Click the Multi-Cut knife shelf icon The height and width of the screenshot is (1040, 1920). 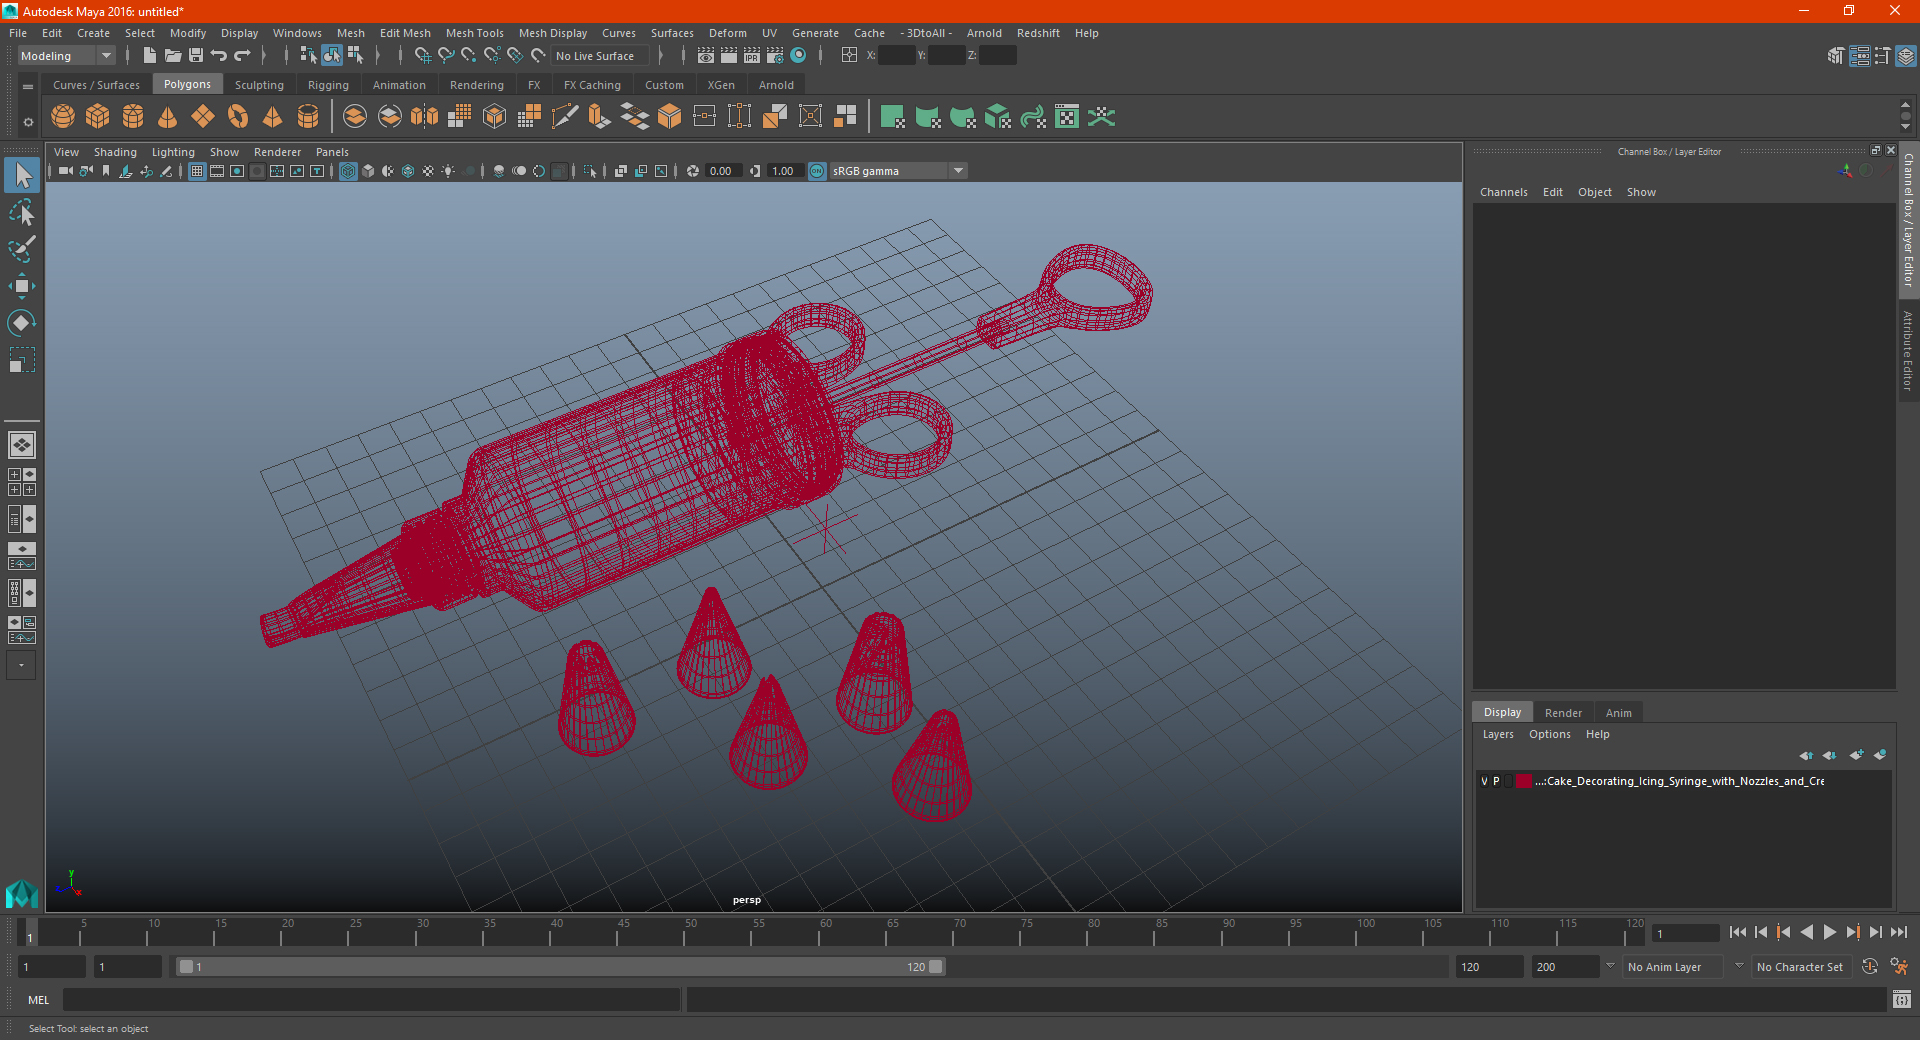click(x=565, y=117)
